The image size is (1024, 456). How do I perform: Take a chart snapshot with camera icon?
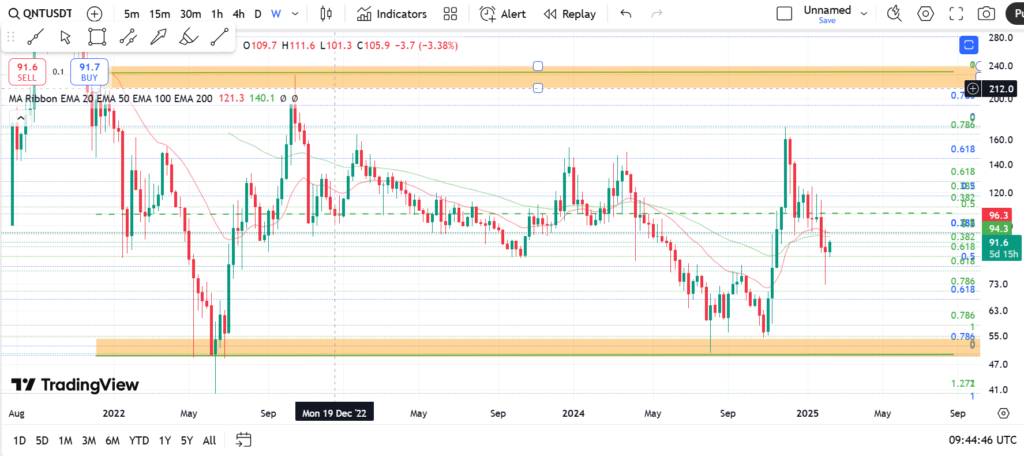(x=986, y=14)
